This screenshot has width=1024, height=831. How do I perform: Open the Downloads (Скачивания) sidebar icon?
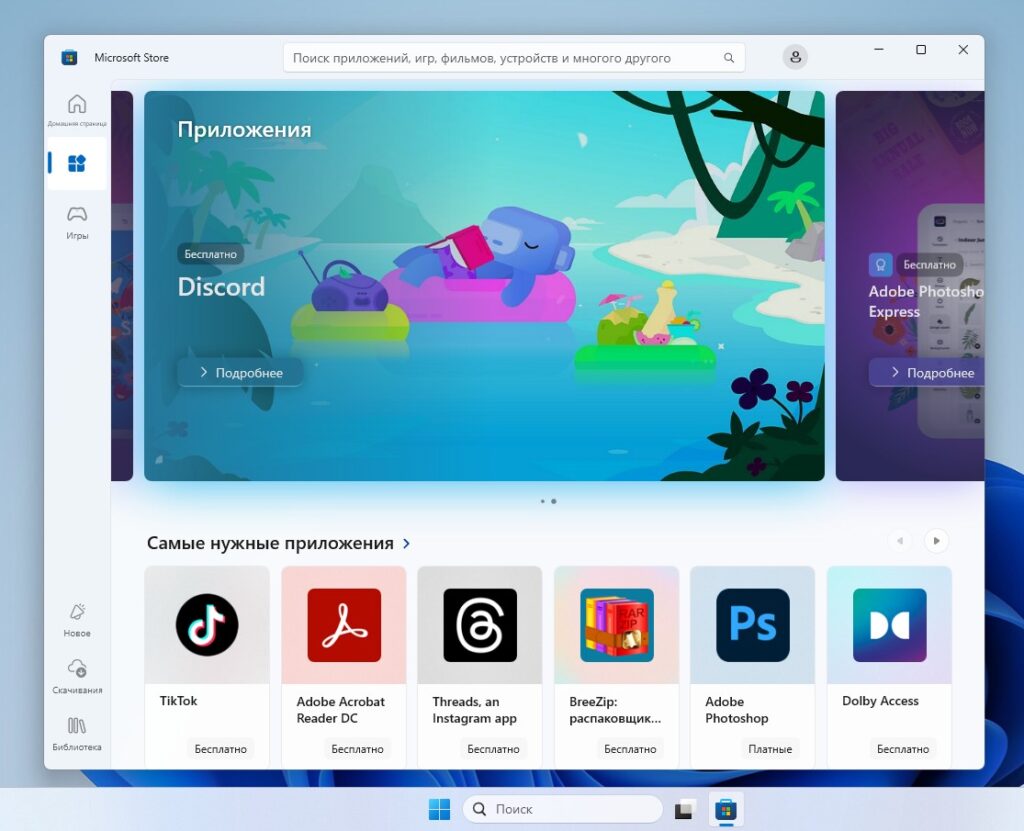77,677
